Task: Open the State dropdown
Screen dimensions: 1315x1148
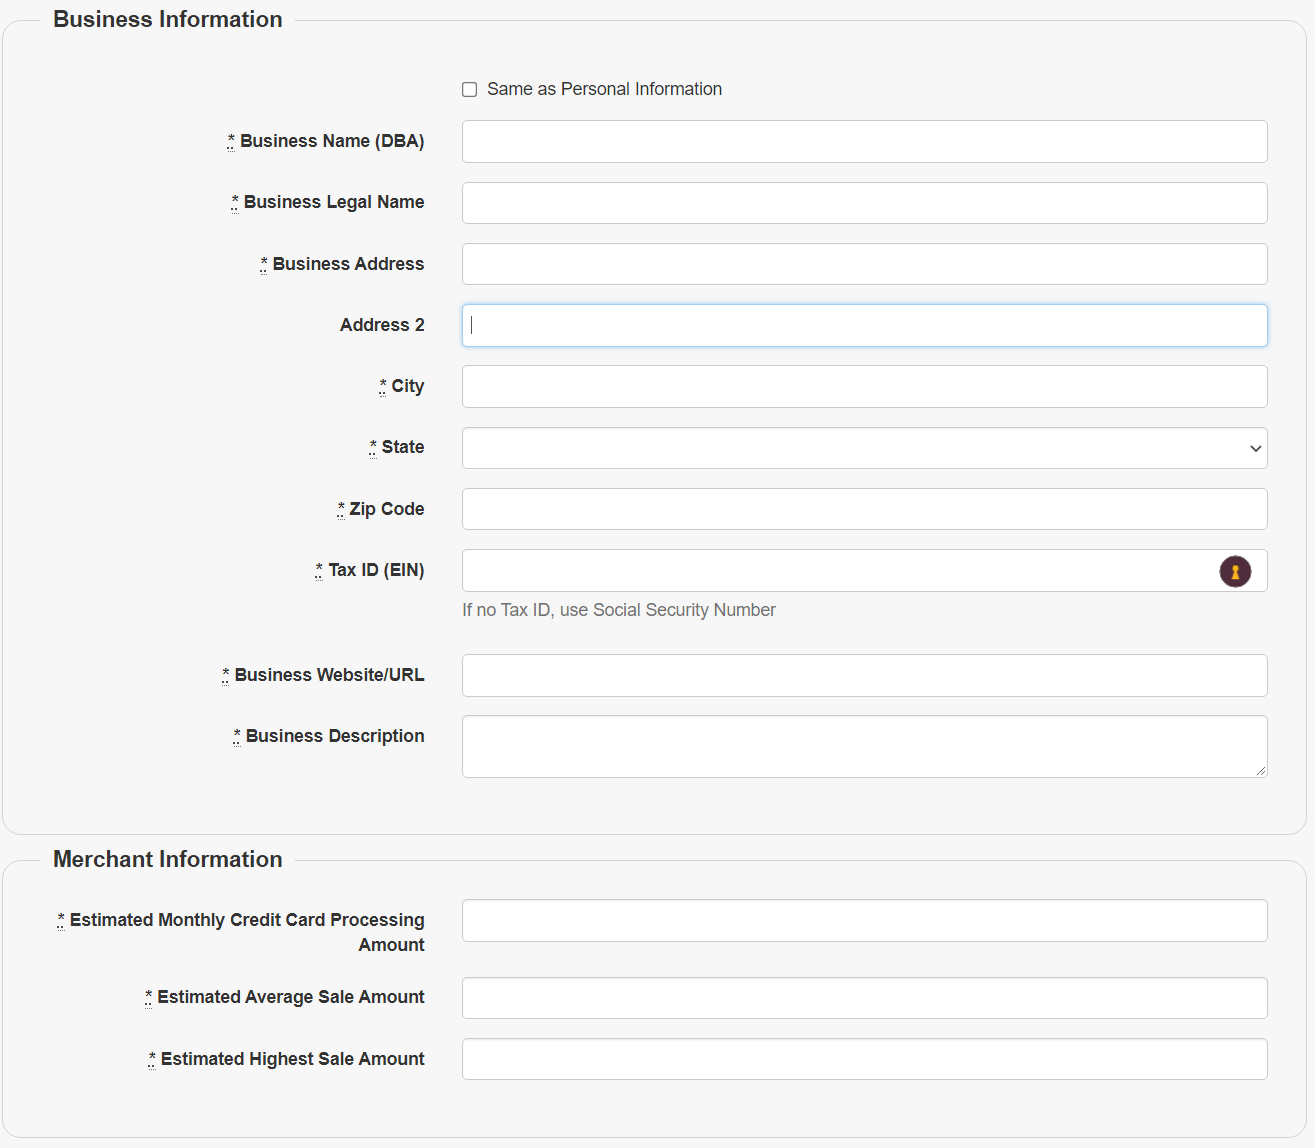Action: click(864, 448)
